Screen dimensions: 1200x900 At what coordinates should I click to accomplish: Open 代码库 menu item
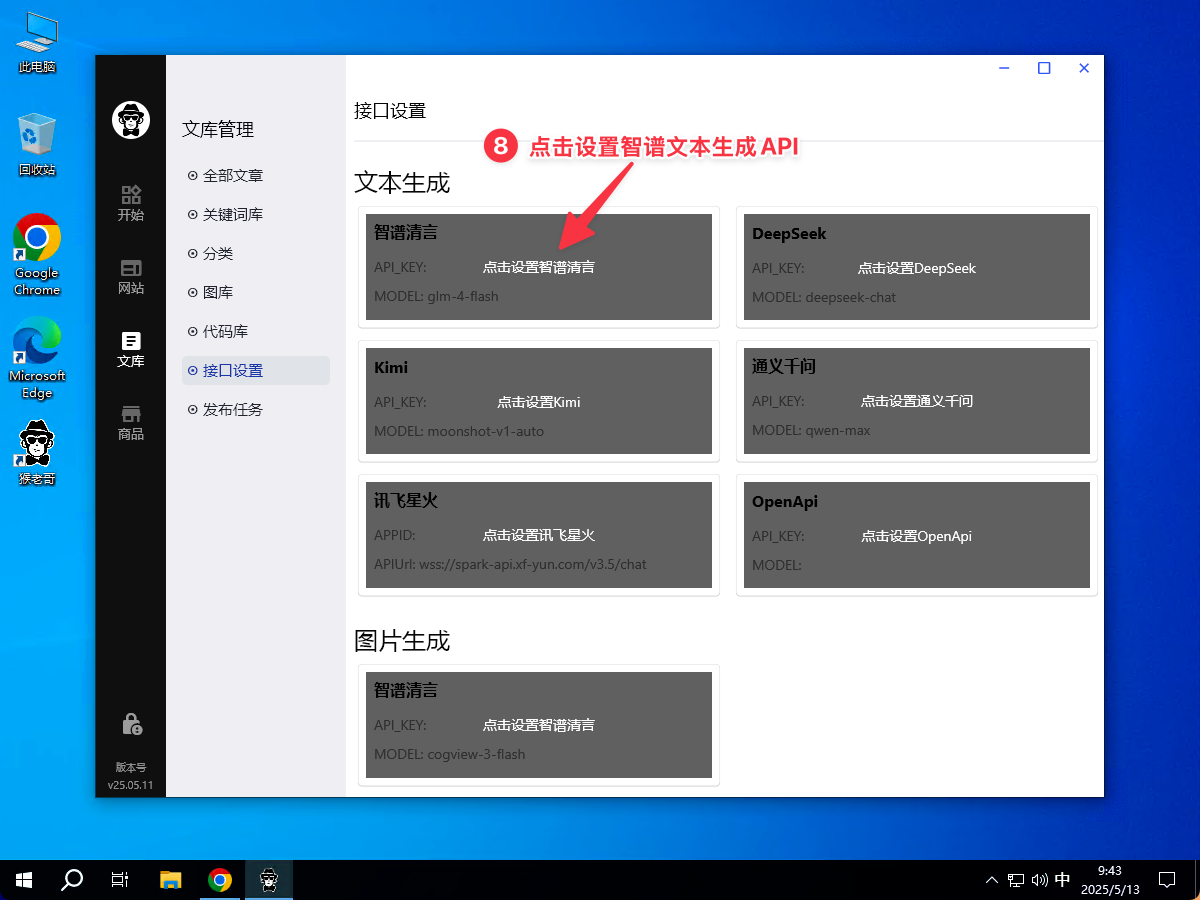(x=256, y=332)
